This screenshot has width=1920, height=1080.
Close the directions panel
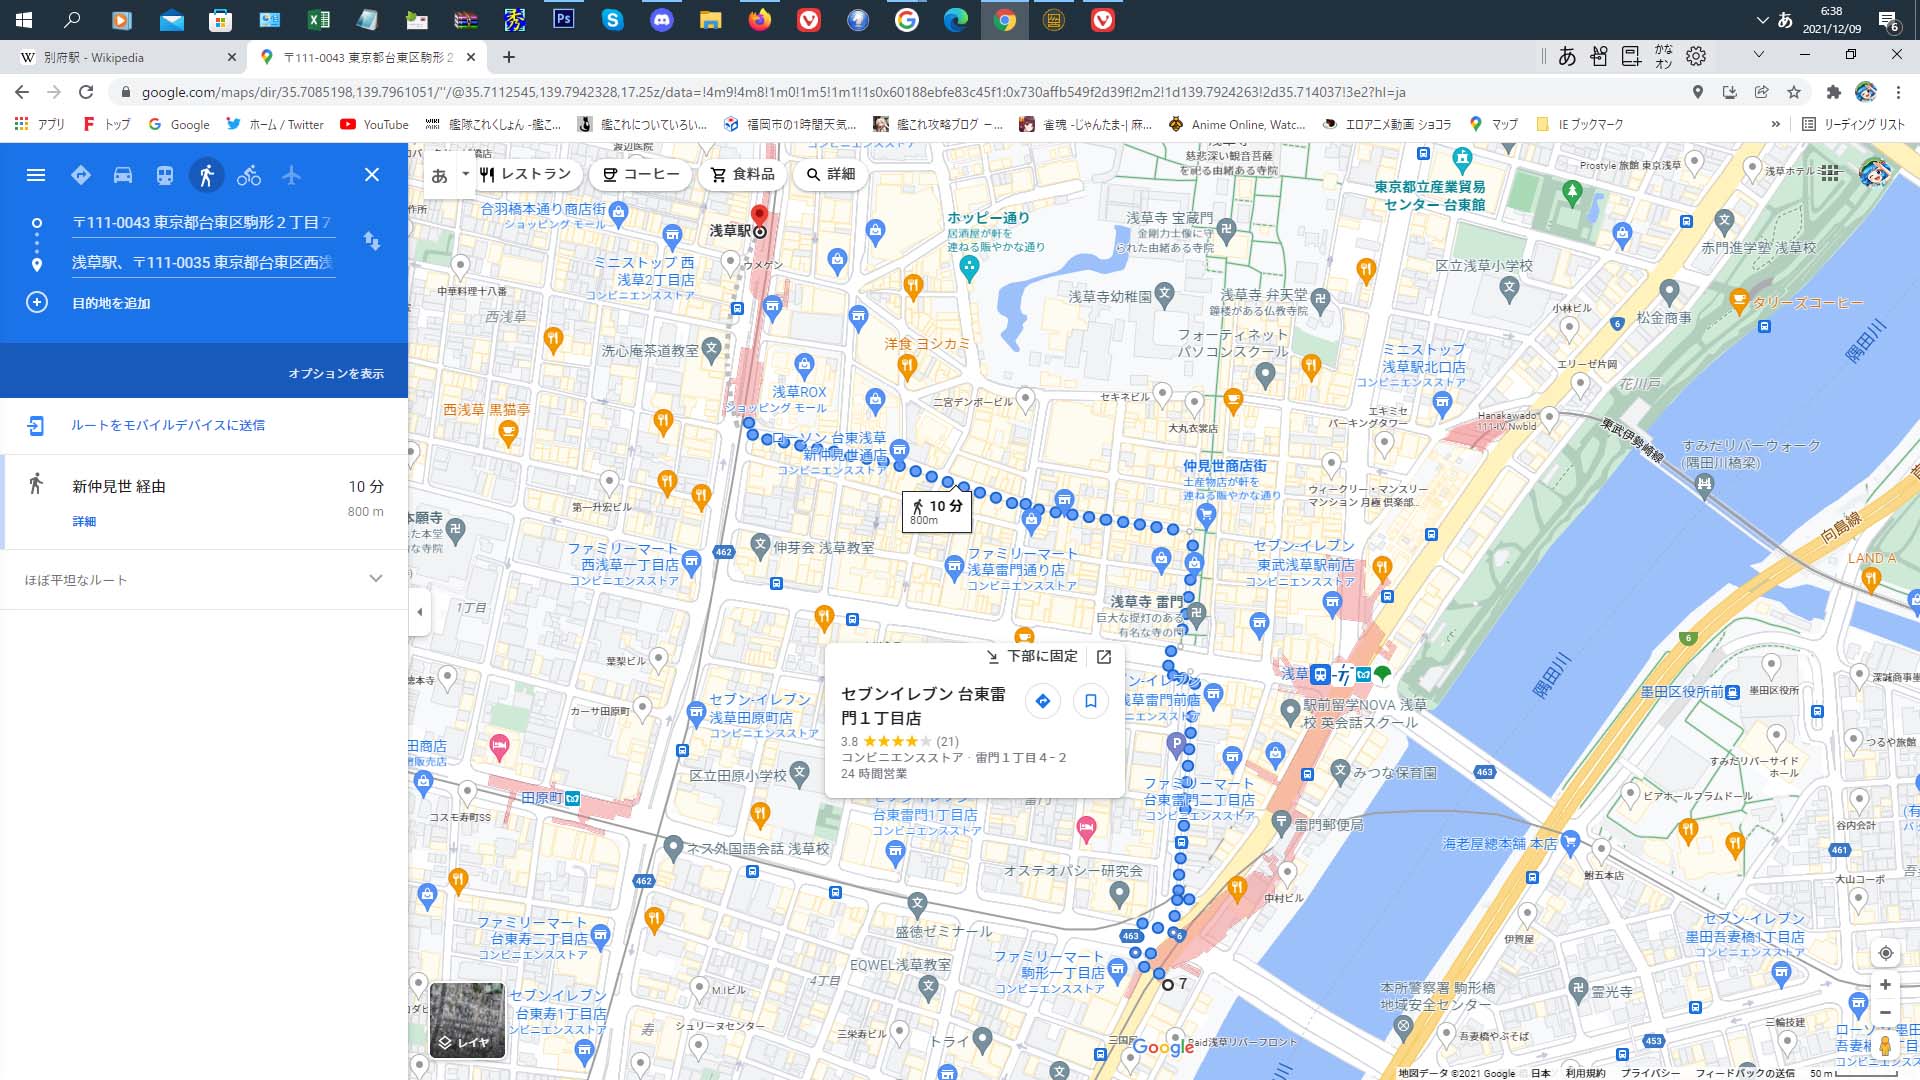372,175
